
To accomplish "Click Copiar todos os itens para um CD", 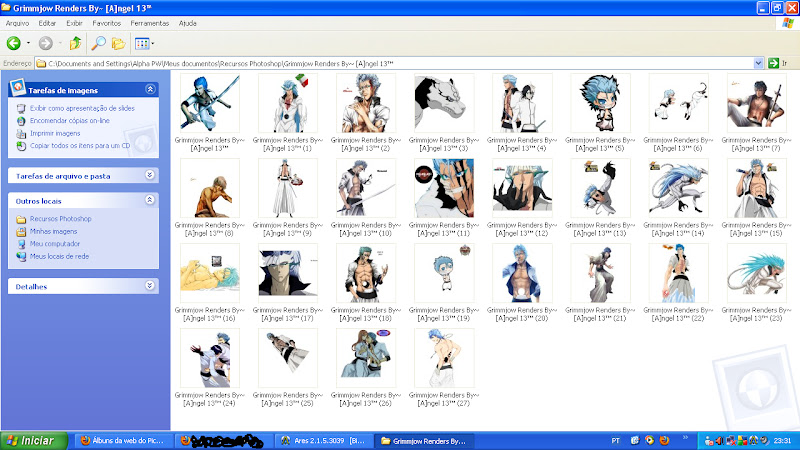I will pyautogui.click(x=80, y=146).
